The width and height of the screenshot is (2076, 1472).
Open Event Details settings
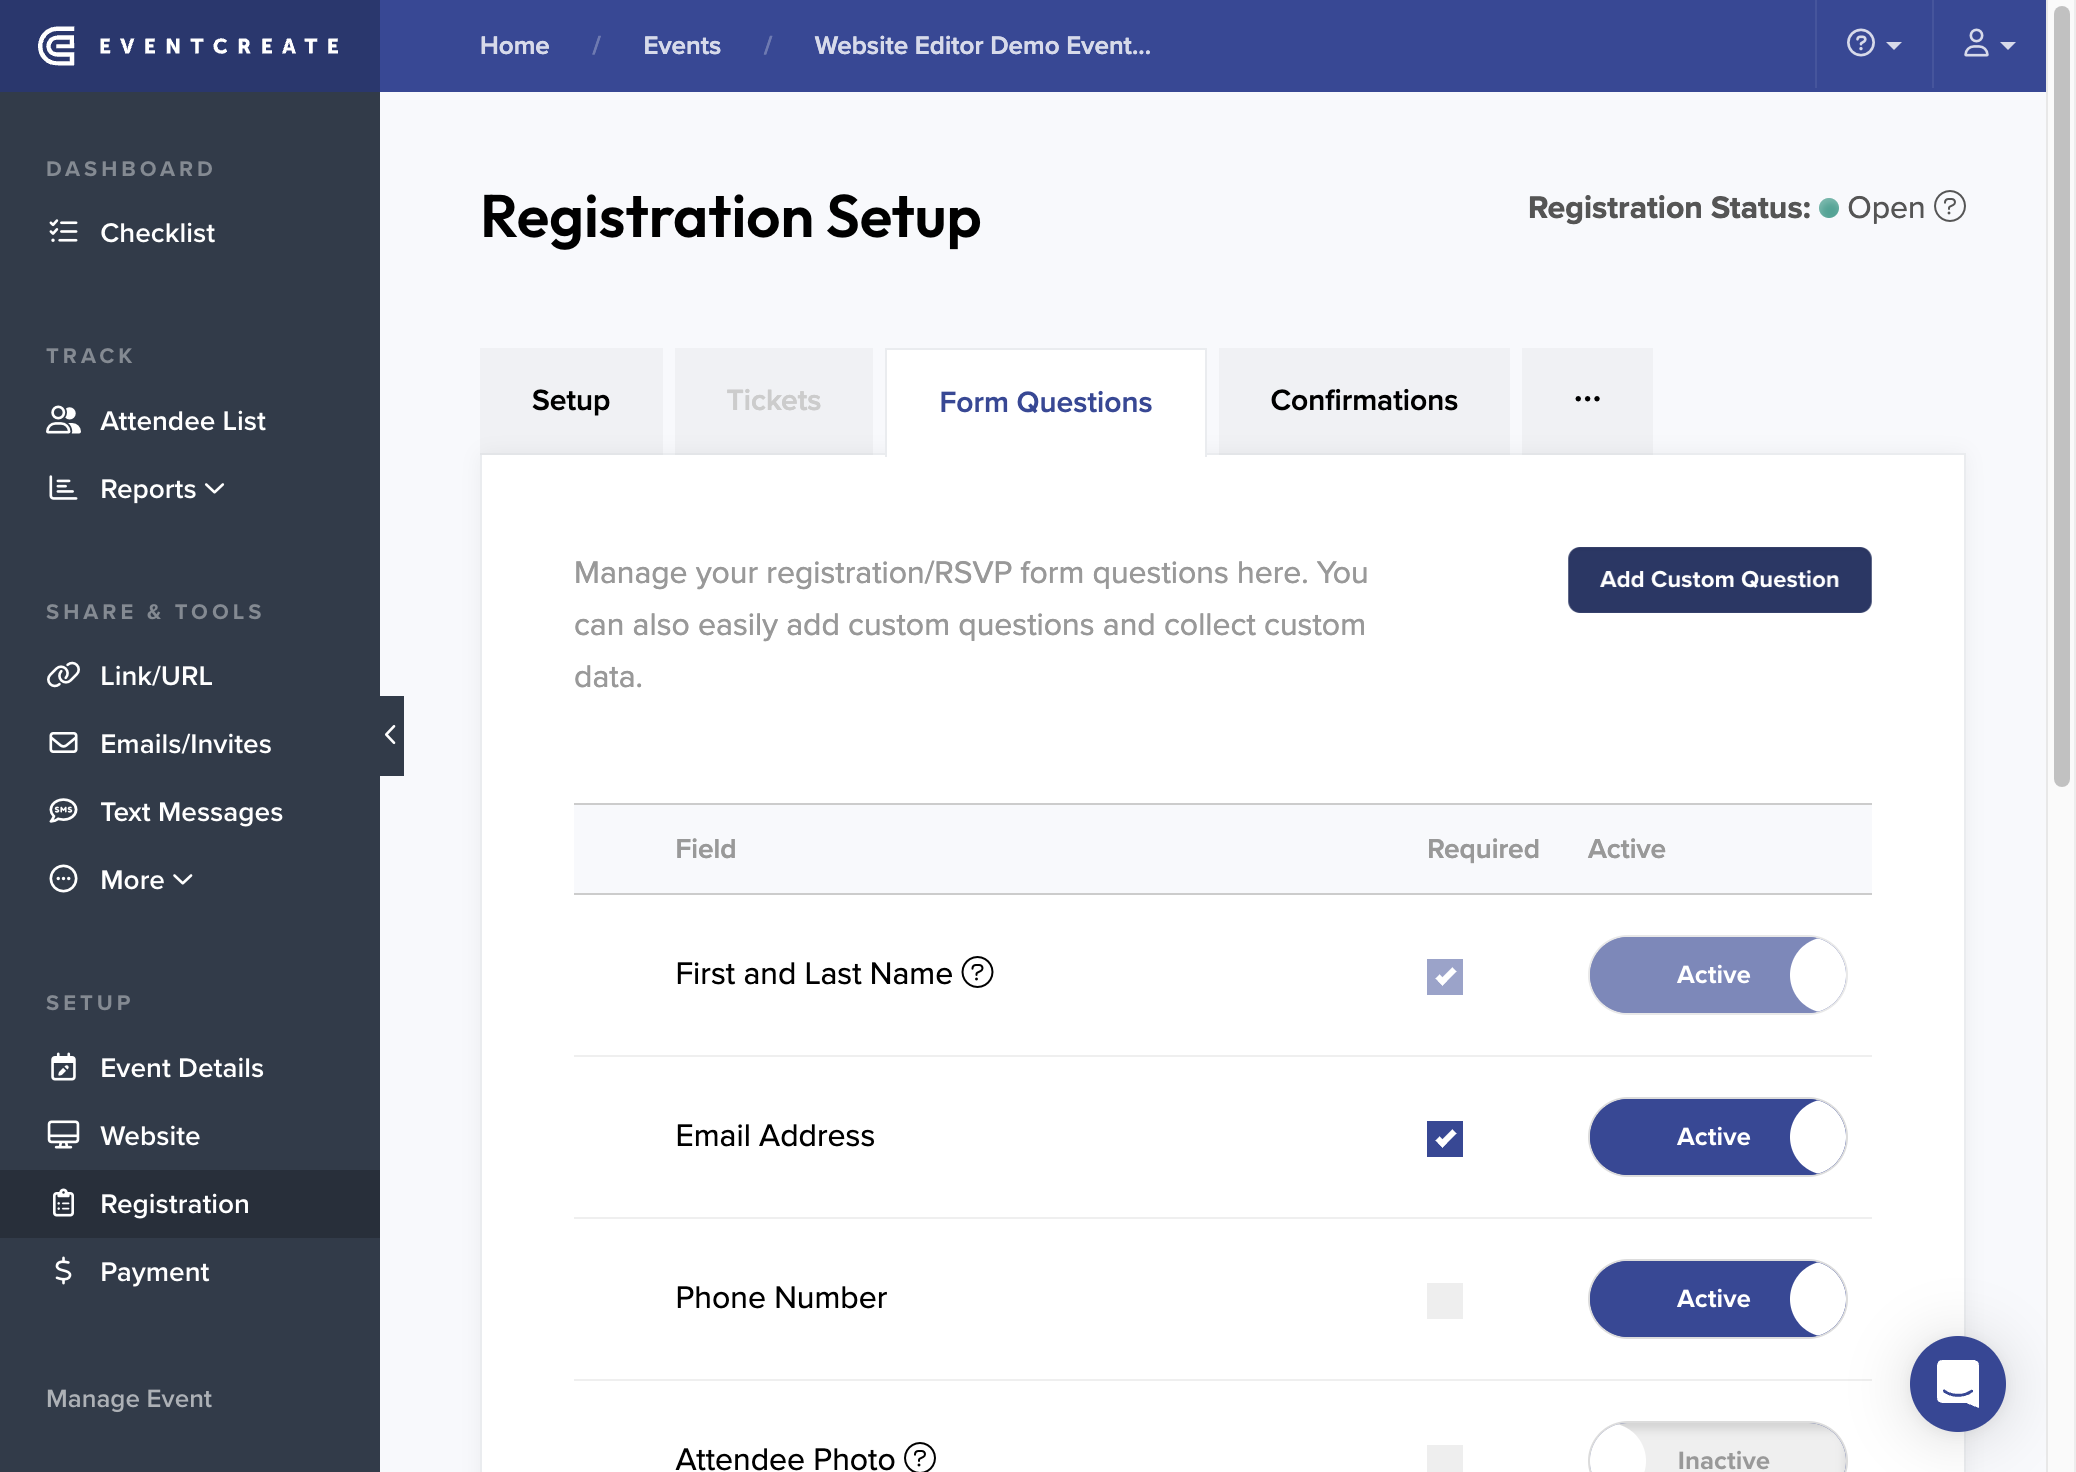[x=155, y=1068]
